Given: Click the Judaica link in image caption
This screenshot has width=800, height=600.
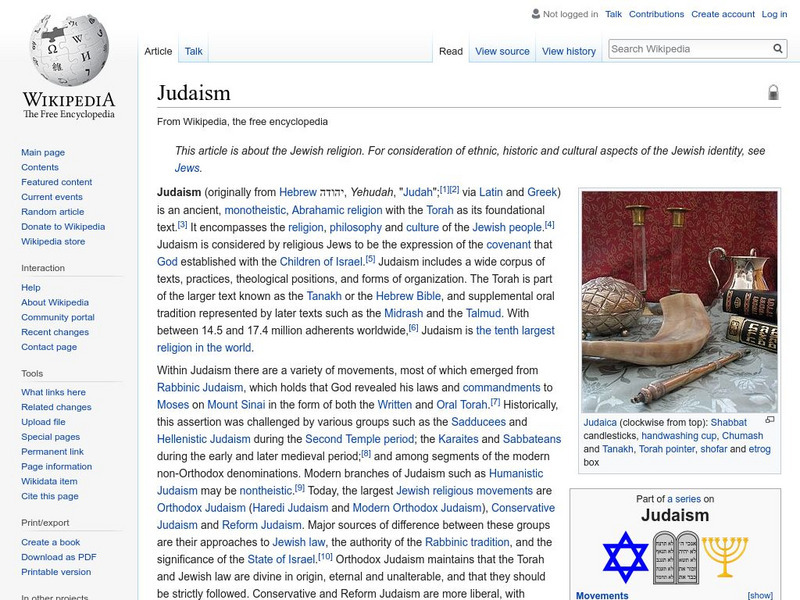Looking at the screenshot, I should tap(600, 422).
